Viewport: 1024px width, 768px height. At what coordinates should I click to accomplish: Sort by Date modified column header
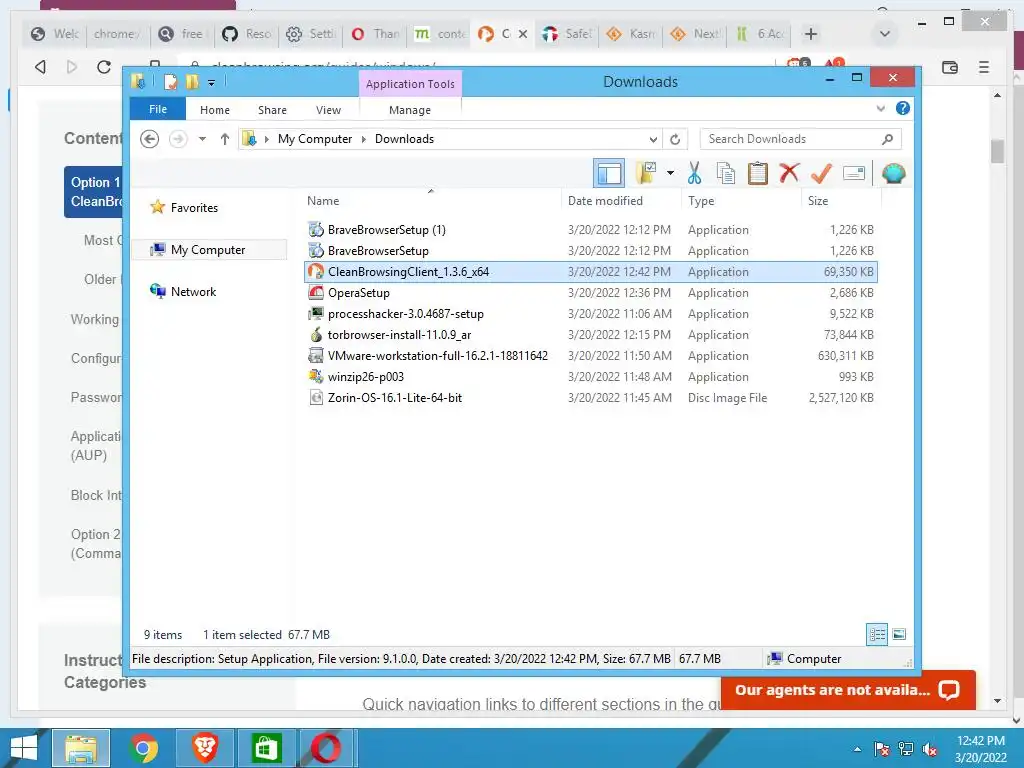621,200
